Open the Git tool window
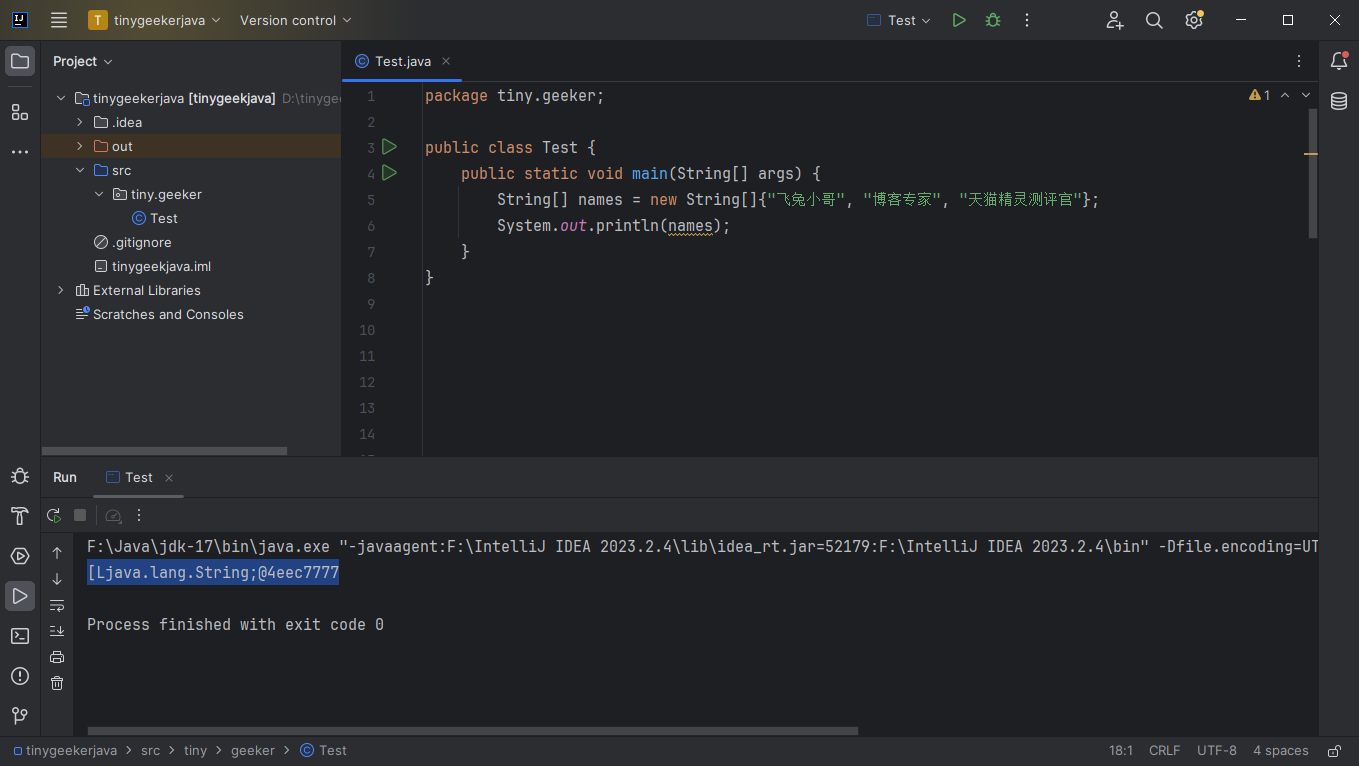 (x=20, y=716)
